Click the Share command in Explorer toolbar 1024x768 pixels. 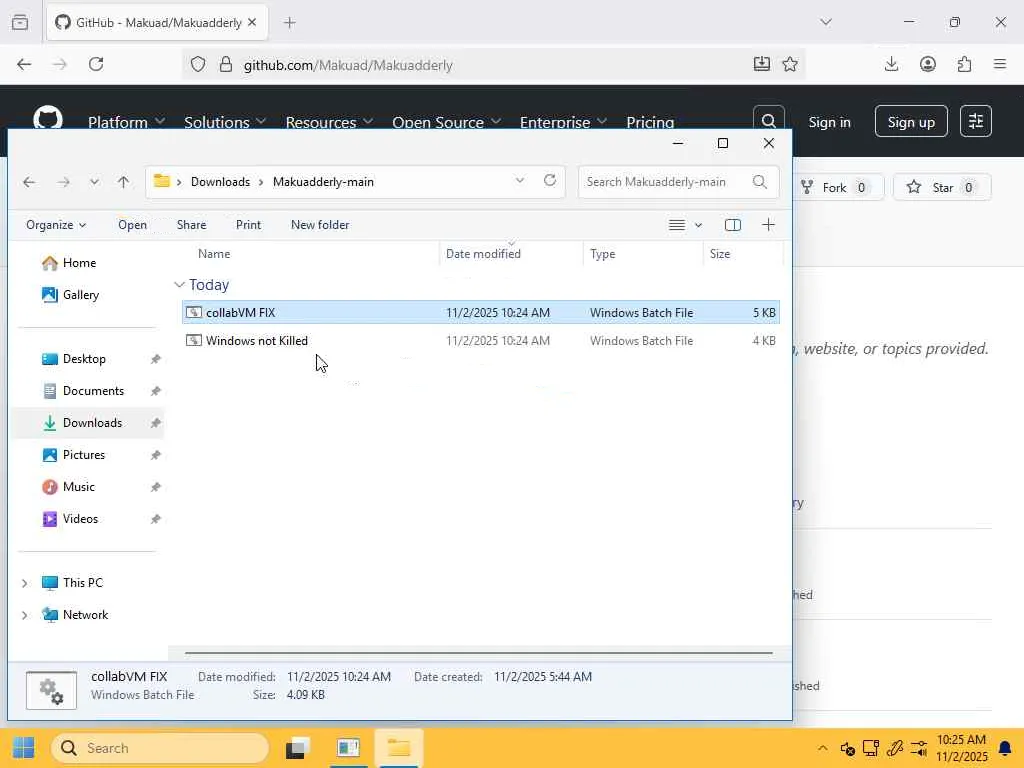[x=191, y=225]
